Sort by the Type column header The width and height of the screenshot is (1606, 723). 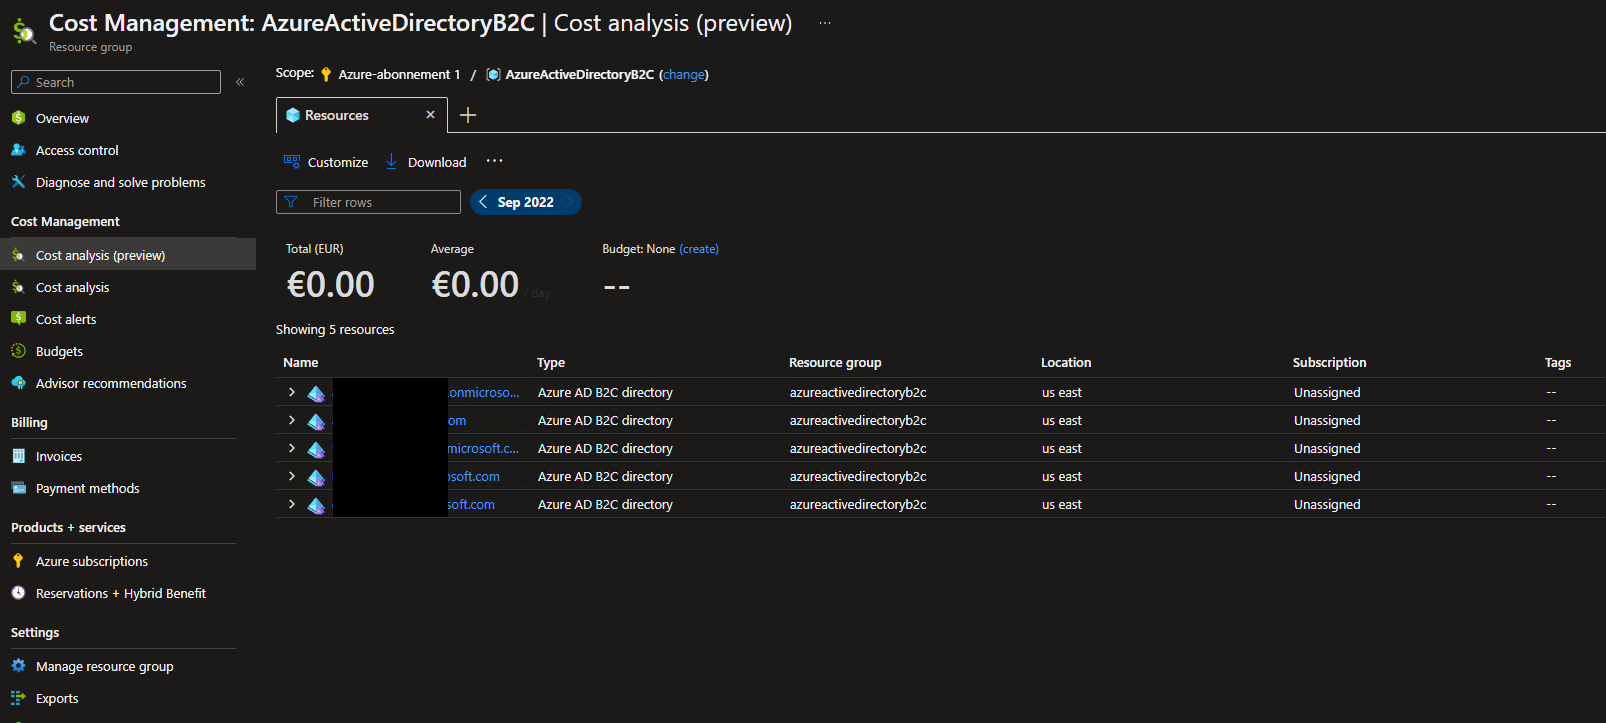point(551,362)
